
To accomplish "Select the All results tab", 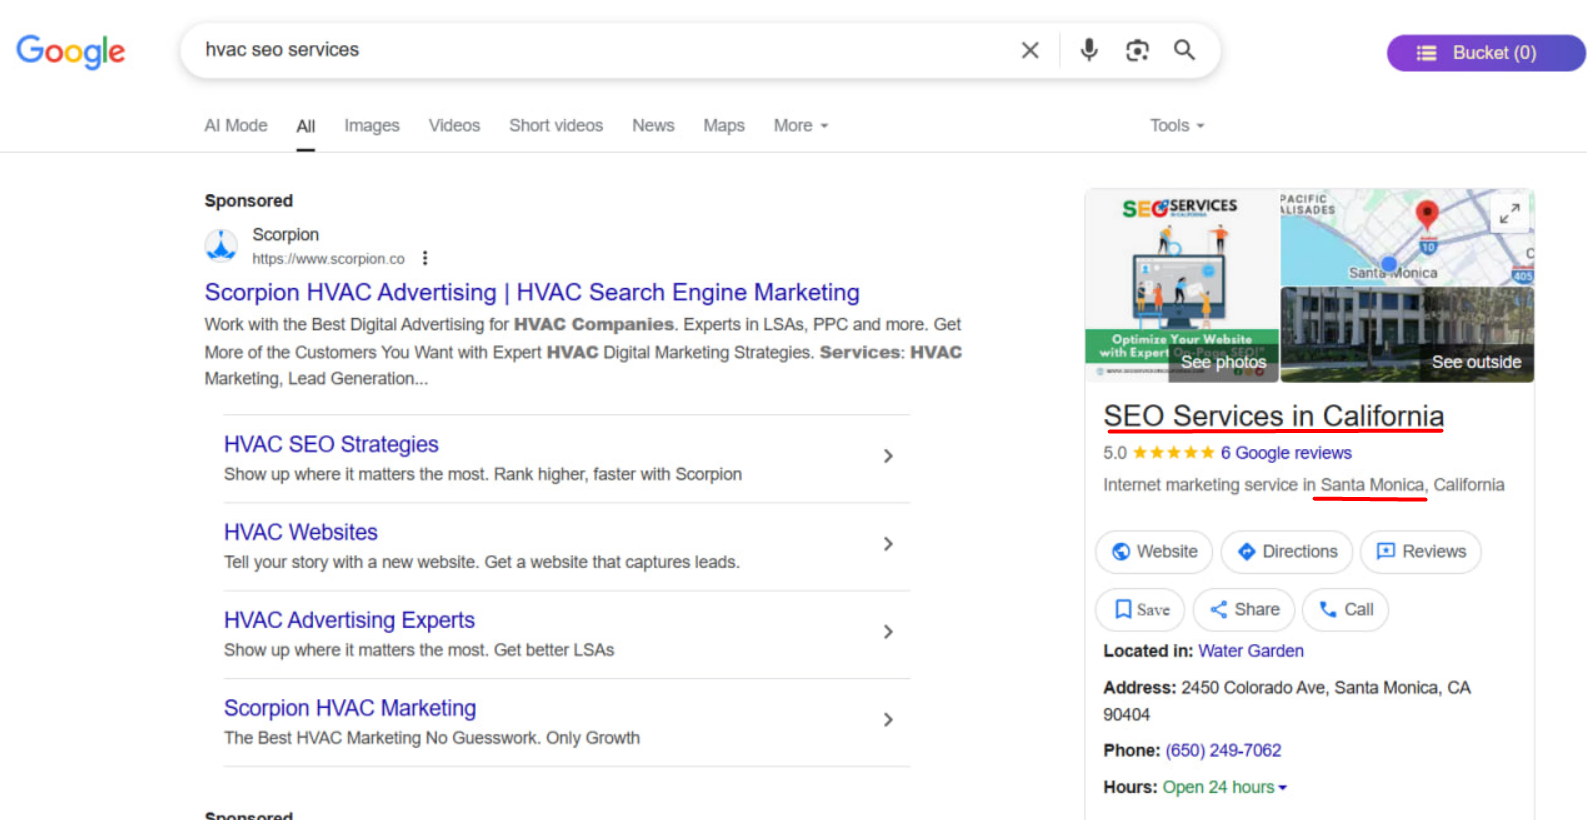I will (x=306, y=127).
